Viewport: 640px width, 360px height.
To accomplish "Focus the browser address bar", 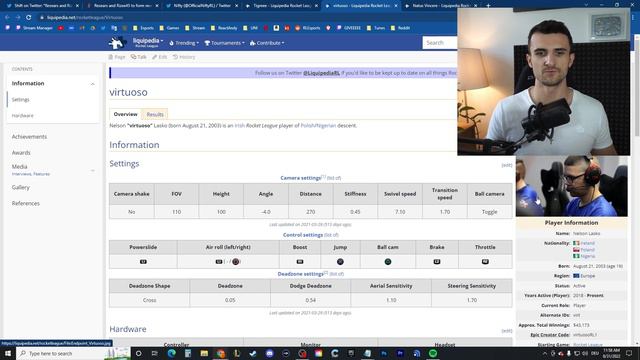I will click(x=245, y=18).
